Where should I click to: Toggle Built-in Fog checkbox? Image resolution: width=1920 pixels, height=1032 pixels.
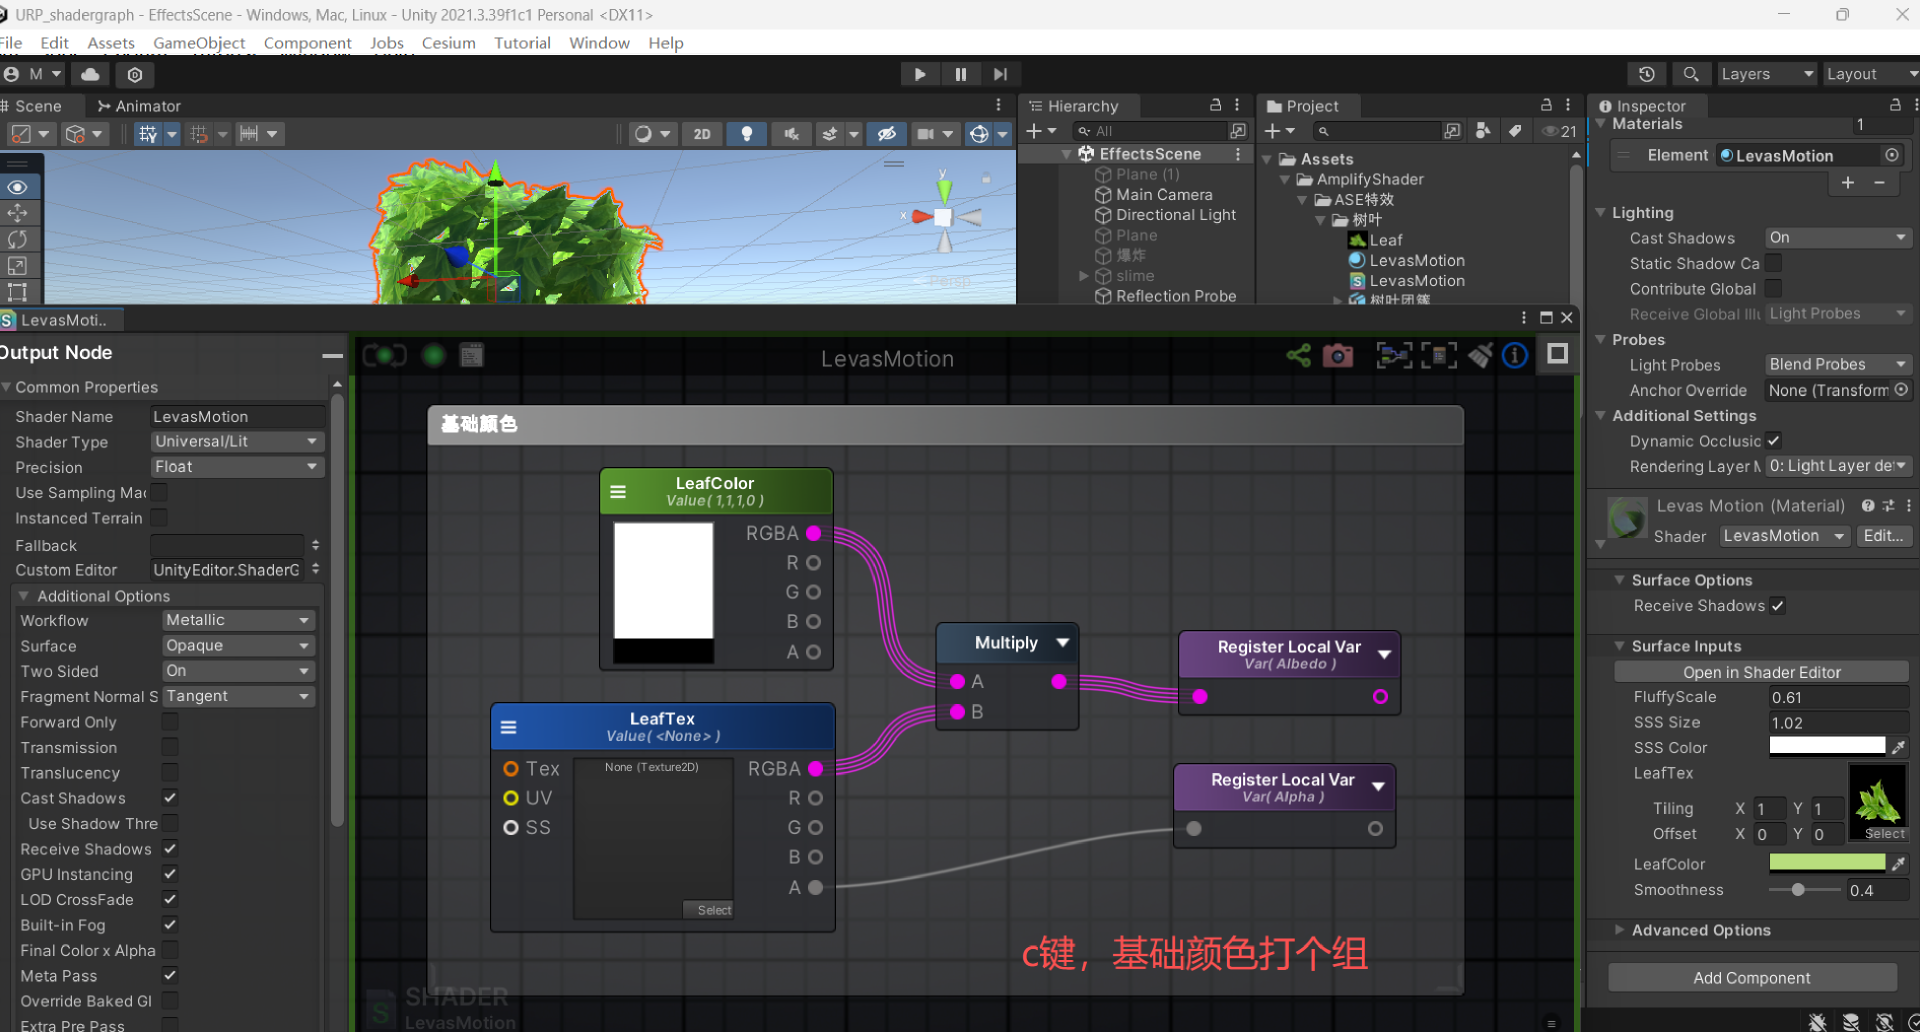170,925
